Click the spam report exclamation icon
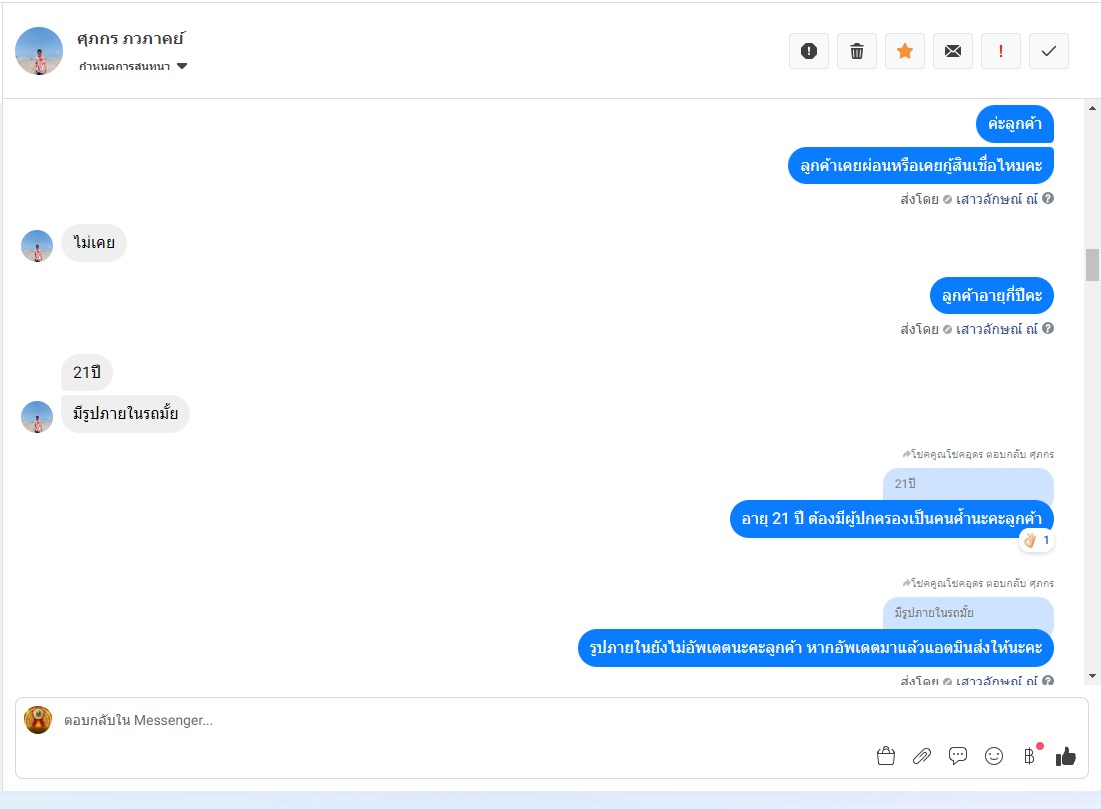Image resolution: width=1101 pixels, height=809 pixels. tap(809, 51)
